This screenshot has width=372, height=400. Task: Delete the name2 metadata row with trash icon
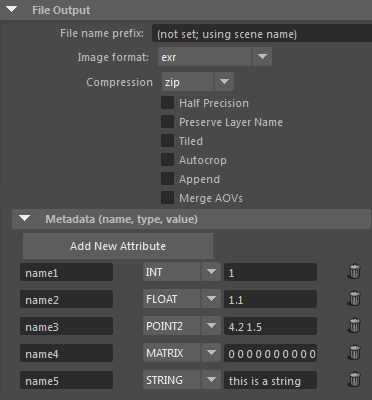click(x=354, y=299)
